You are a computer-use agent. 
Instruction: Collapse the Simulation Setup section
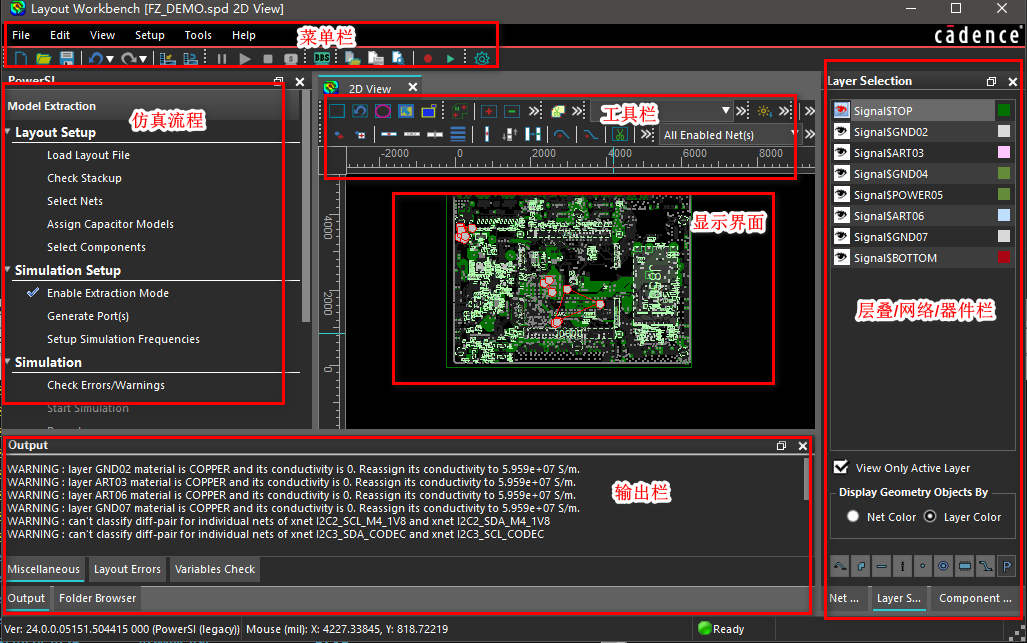coord(8,270)
